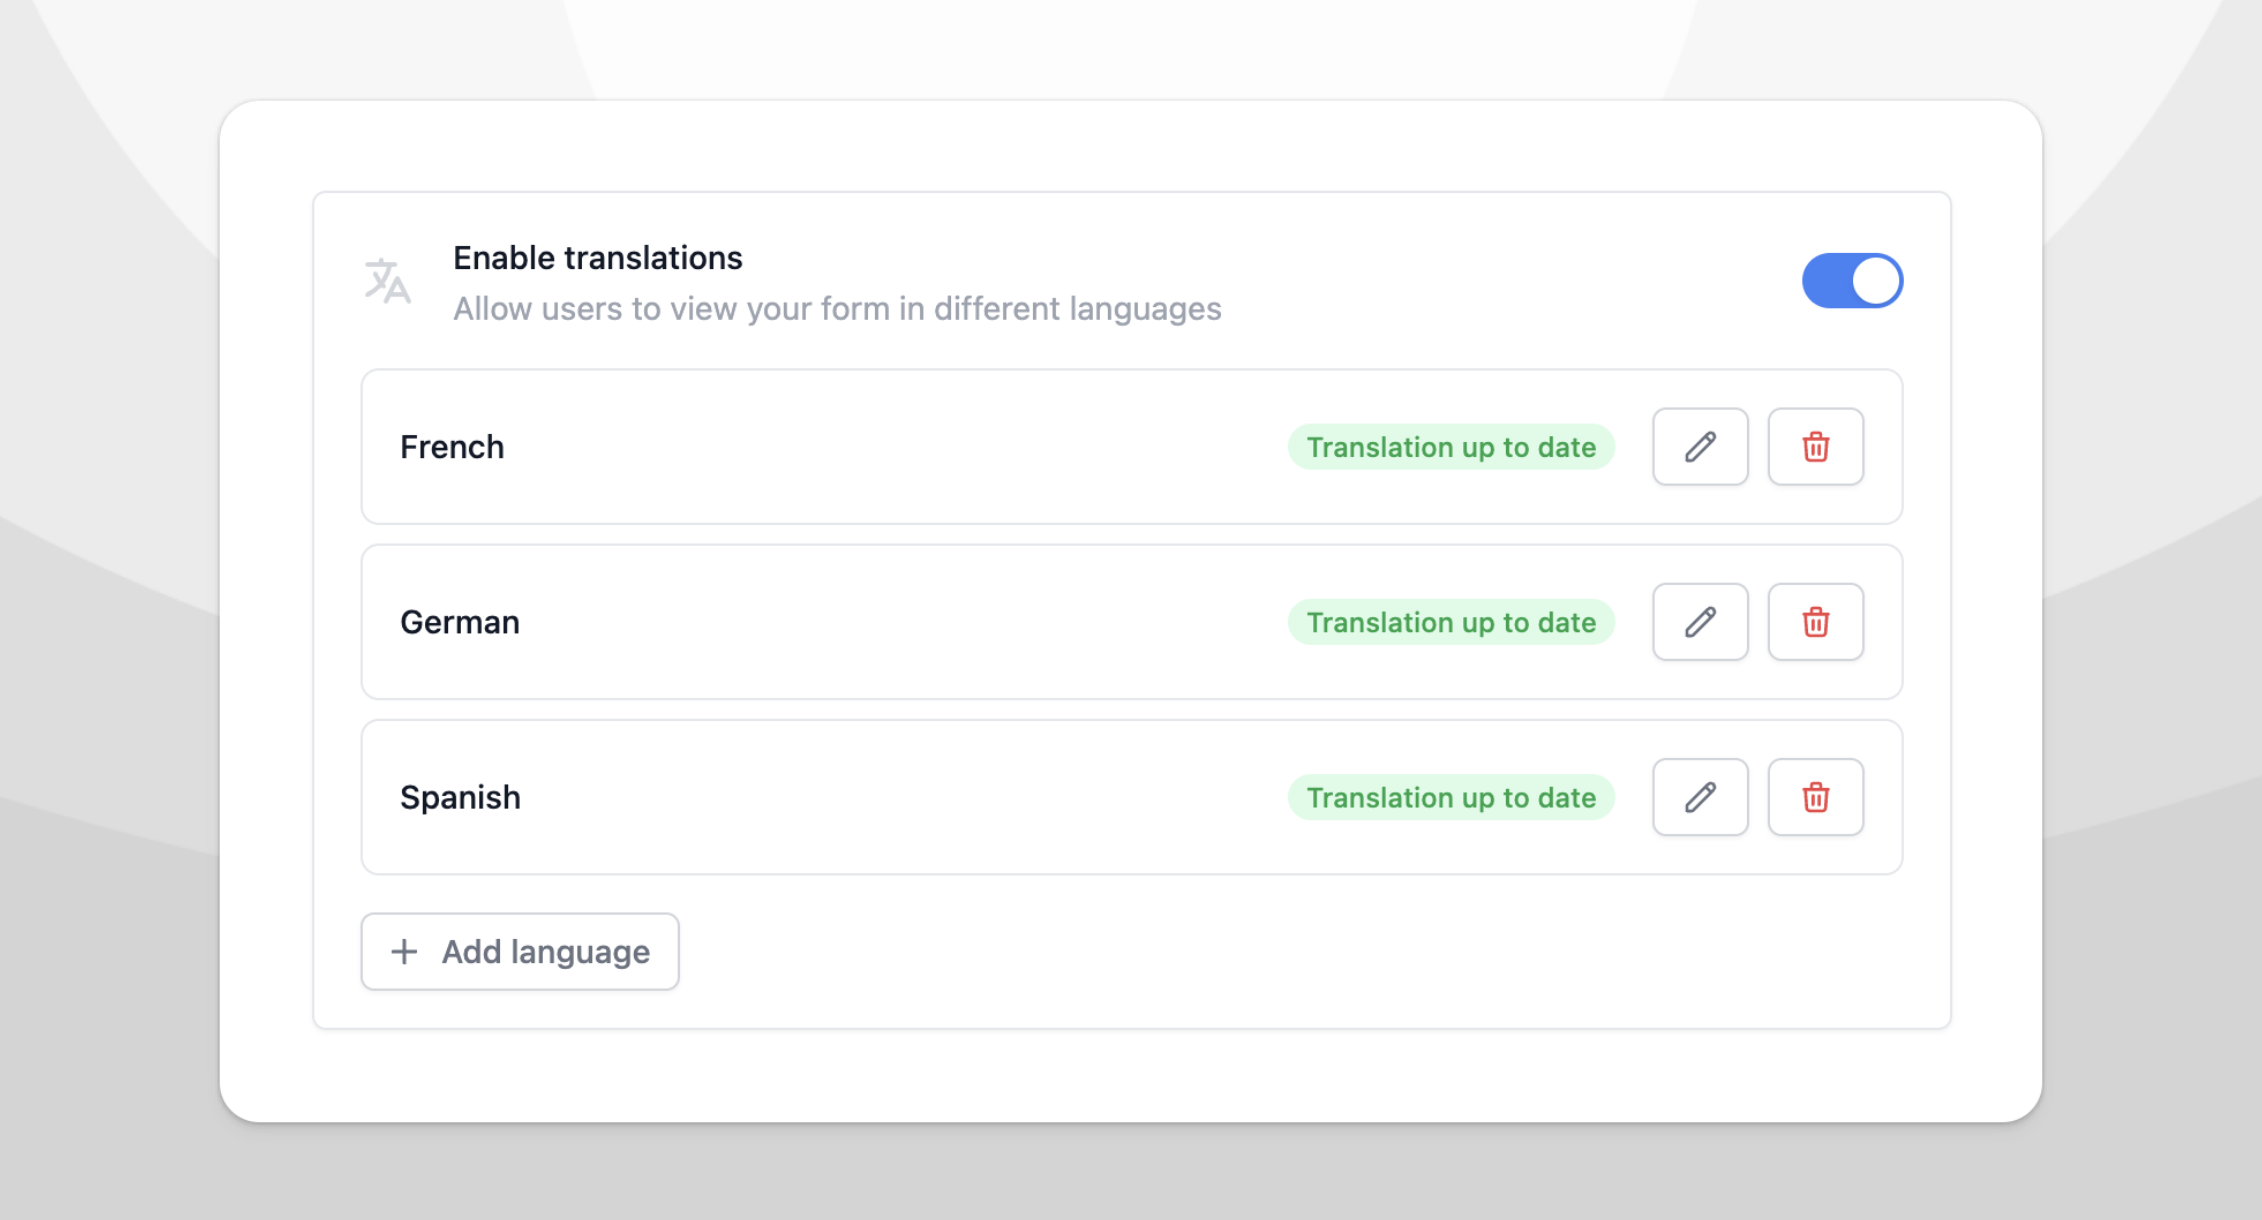Select the German language row label
The width and height of the screenshot is (2262, 1220).
459,622
